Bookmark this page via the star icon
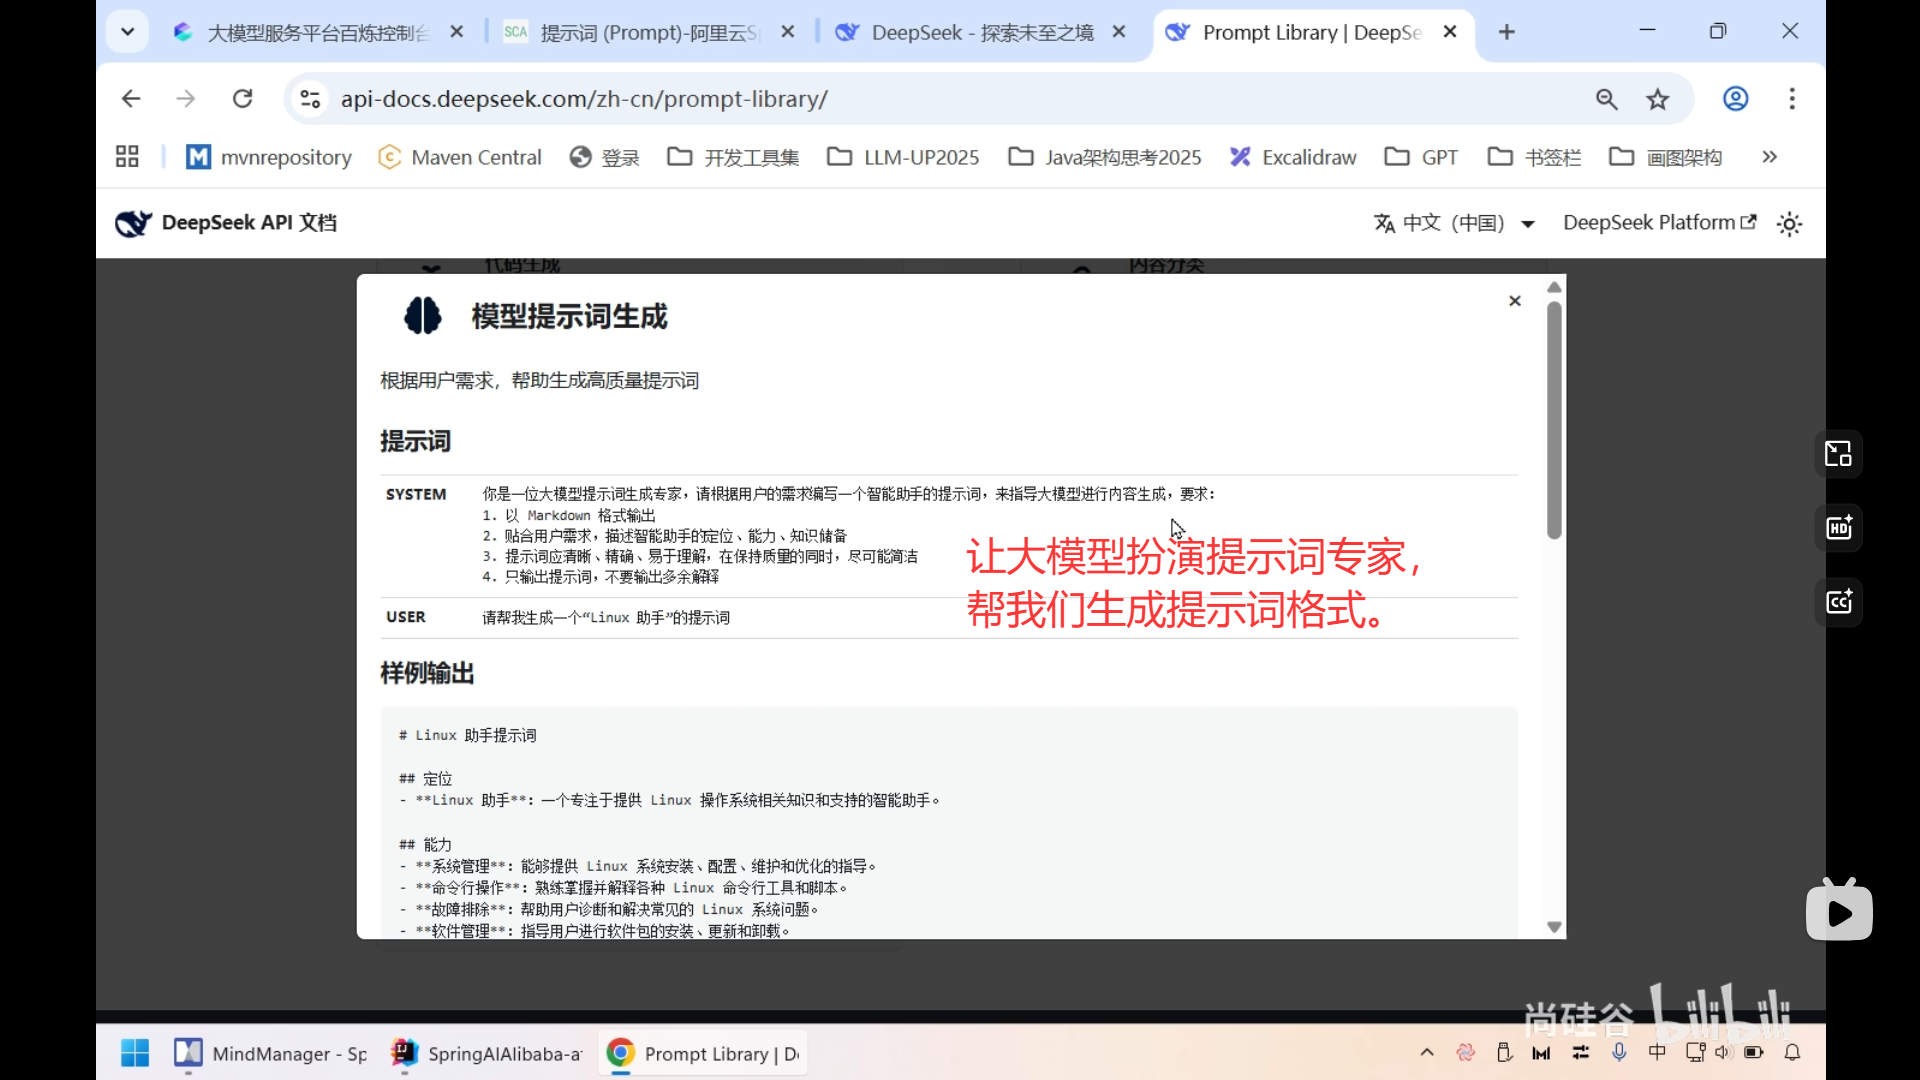The width and height of the screenshot is (1920, 1080). click(x=1658, y=98)
